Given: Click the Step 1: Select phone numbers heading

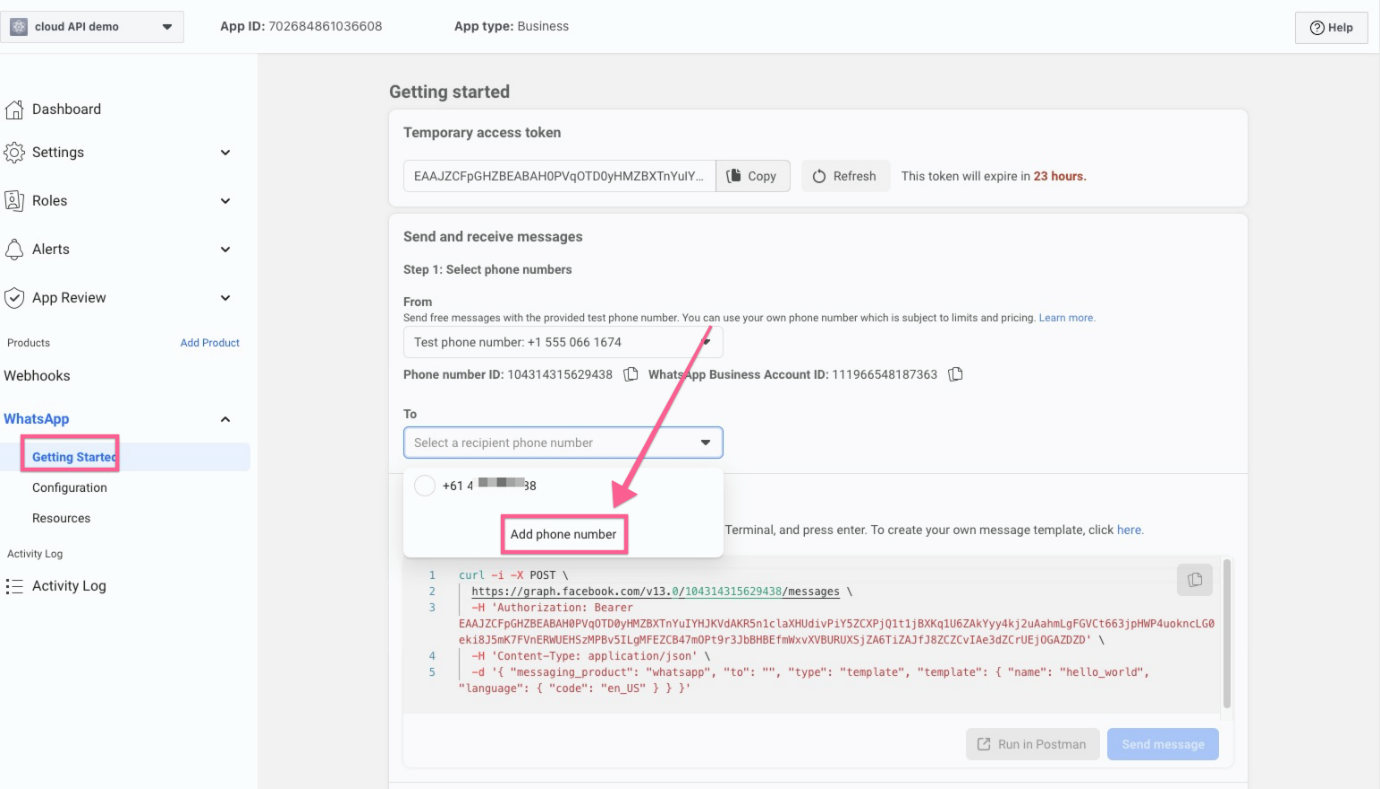Looking at the screenshot, I should click(x=487, y=270).
